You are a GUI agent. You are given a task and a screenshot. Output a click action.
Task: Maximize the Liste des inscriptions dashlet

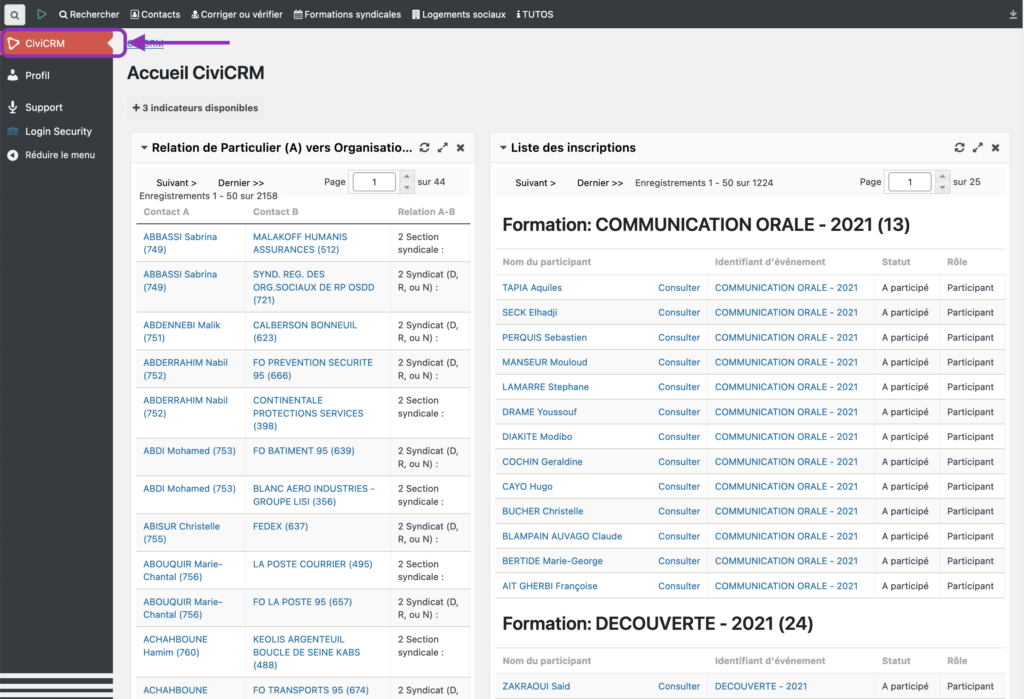point(978,148)
